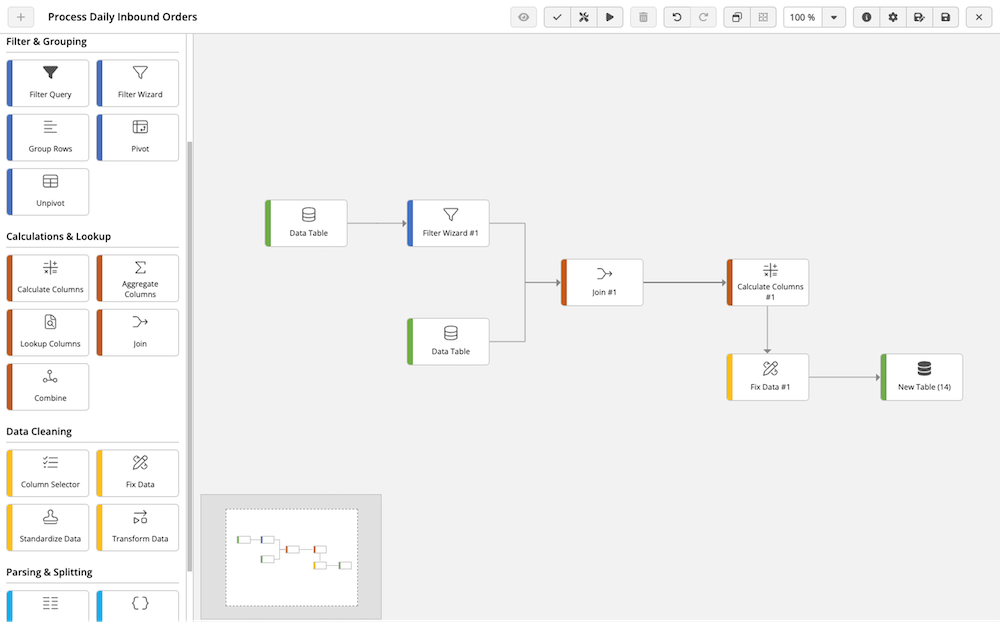1000x622 pixels.
Task: Click the 100 % zoom field
Action: (x=803, y=17)
